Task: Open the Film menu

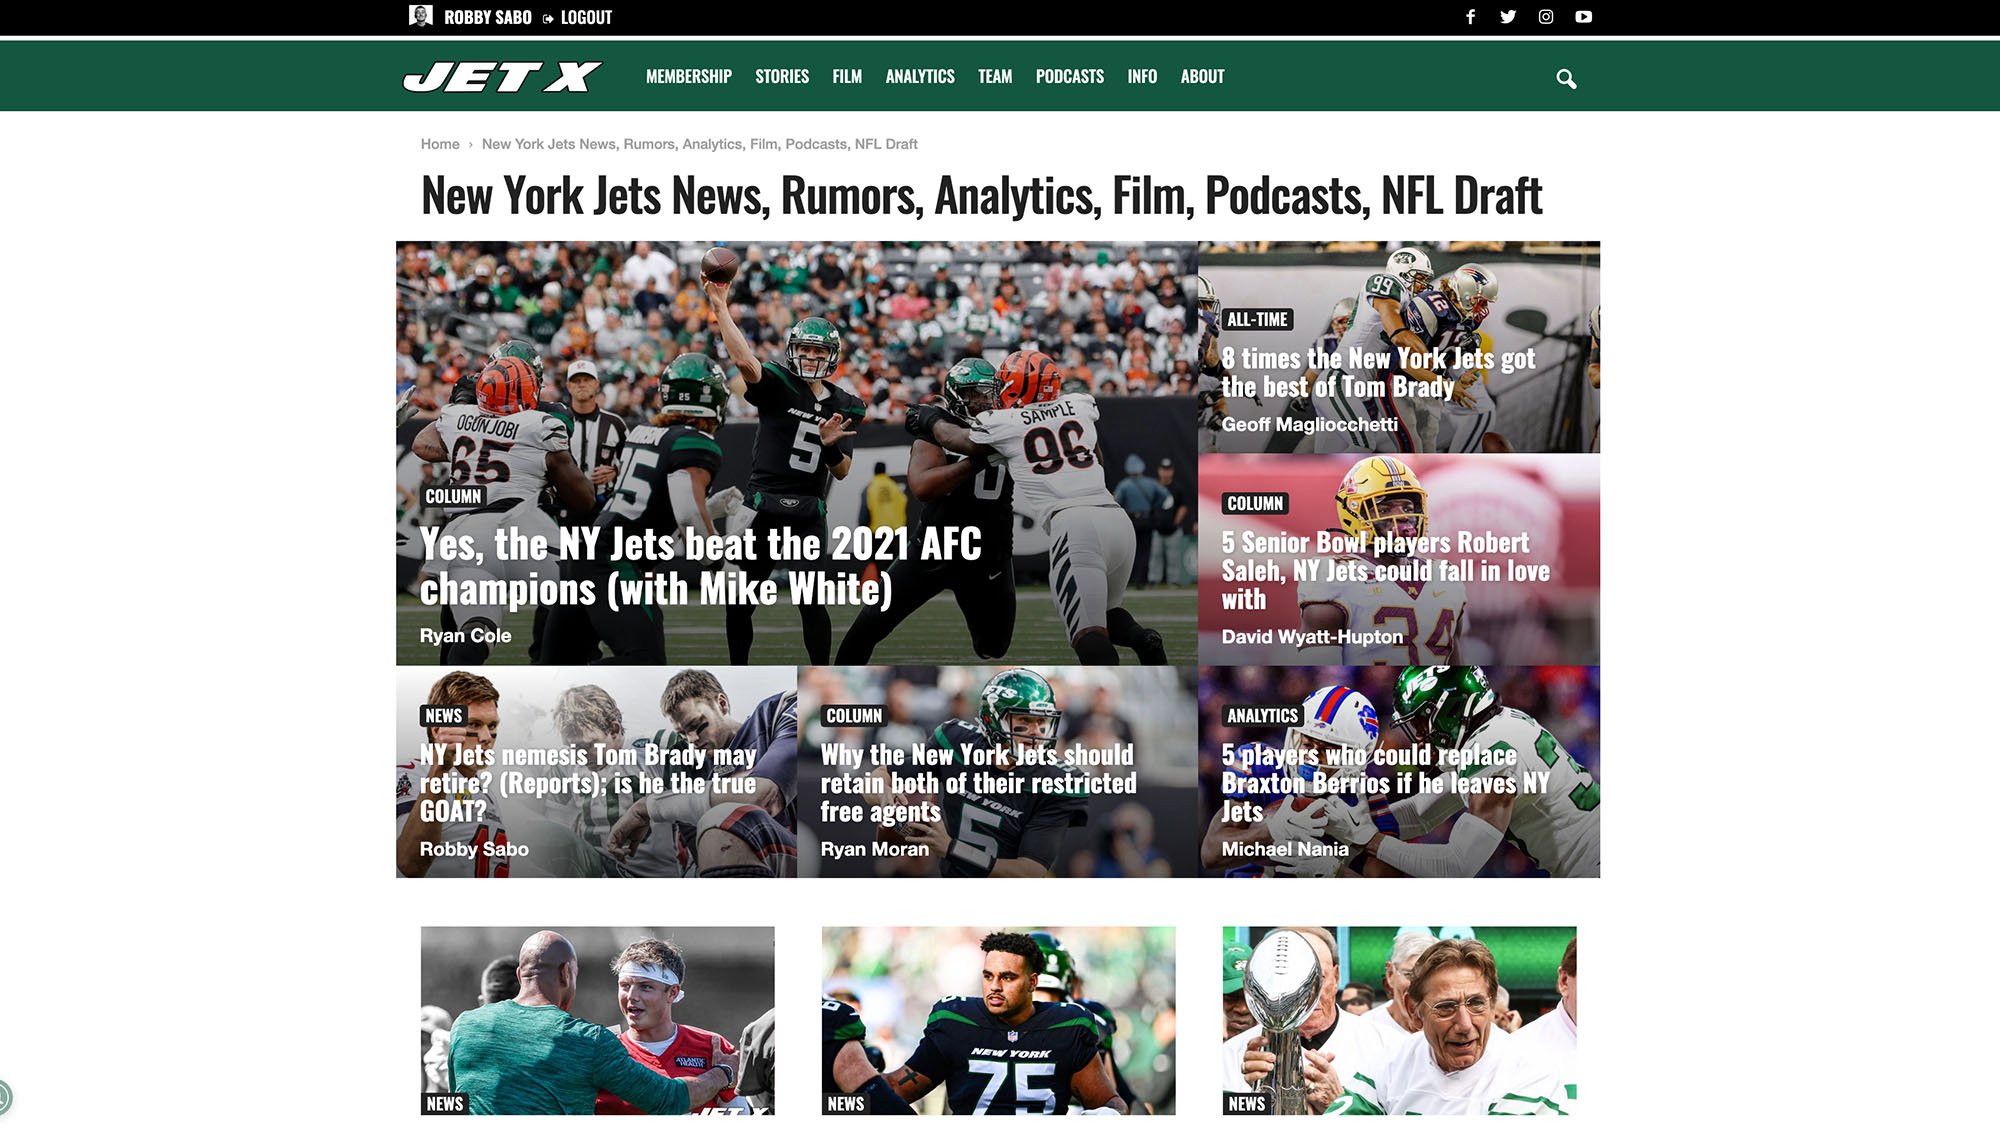Action: 847,77
